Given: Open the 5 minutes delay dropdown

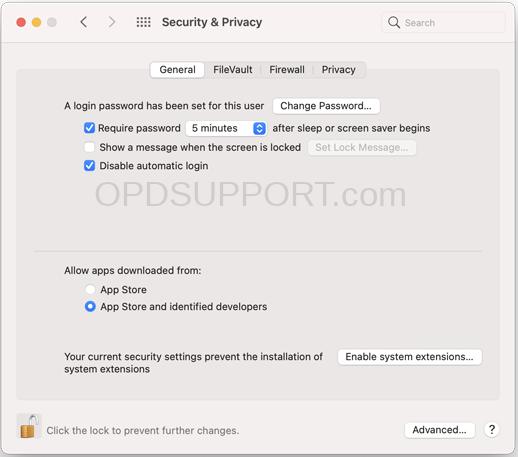Looking at the screenshot, I should pos(226,128).
